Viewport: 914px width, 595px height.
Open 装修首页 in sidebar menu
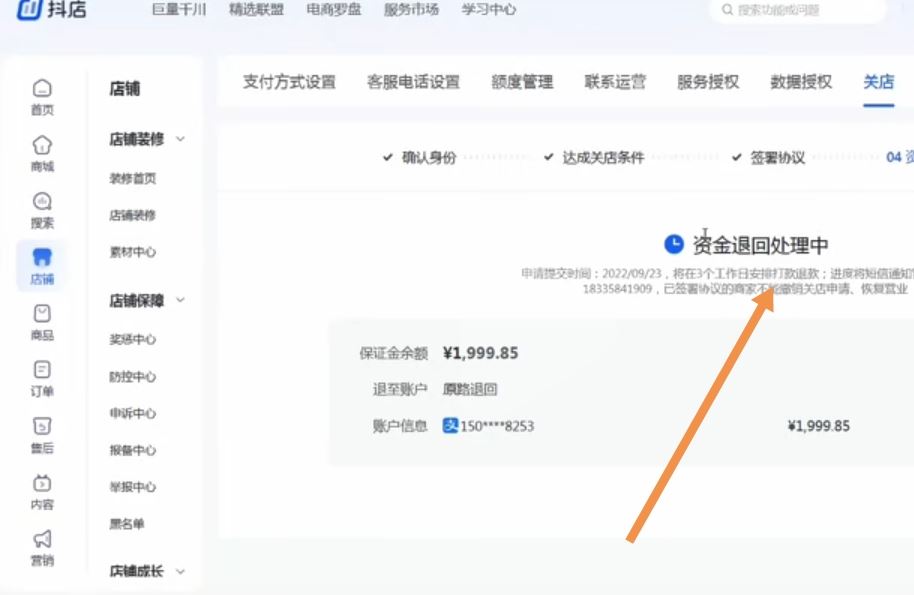(132, 178)
